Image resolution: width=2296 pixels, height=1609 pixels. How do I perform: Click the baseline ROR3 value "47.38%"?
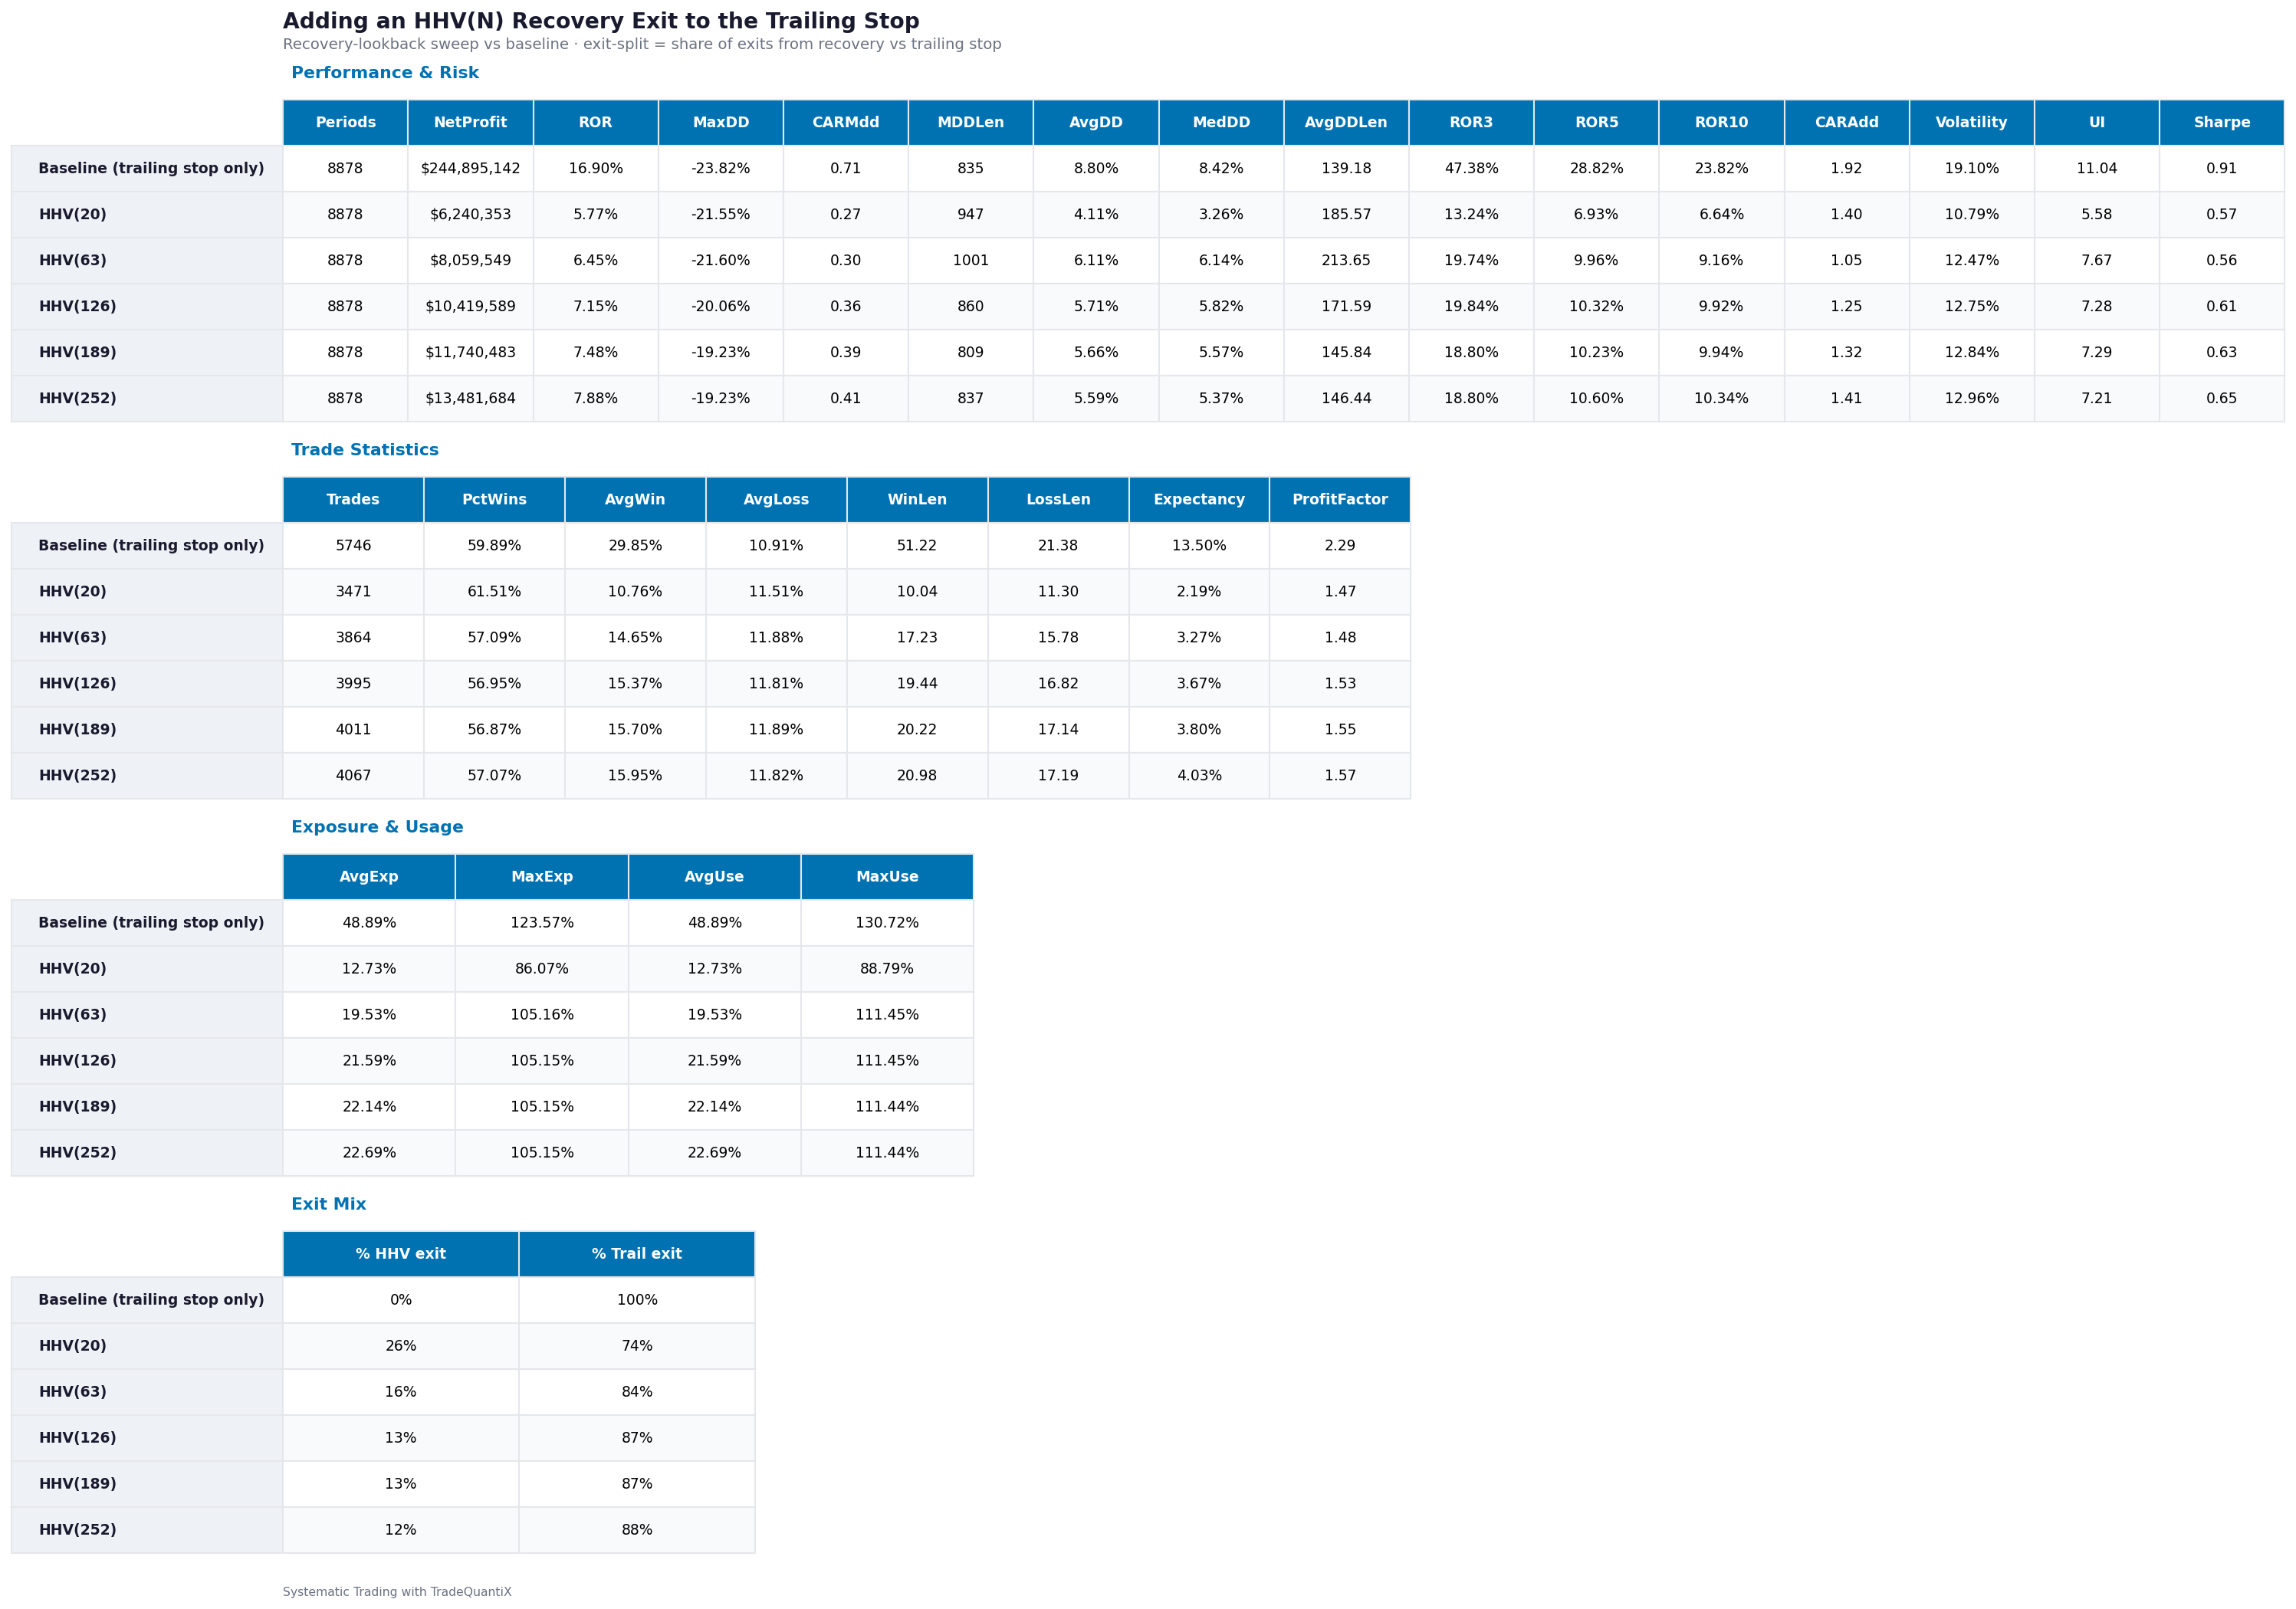tap(1472, 169)
